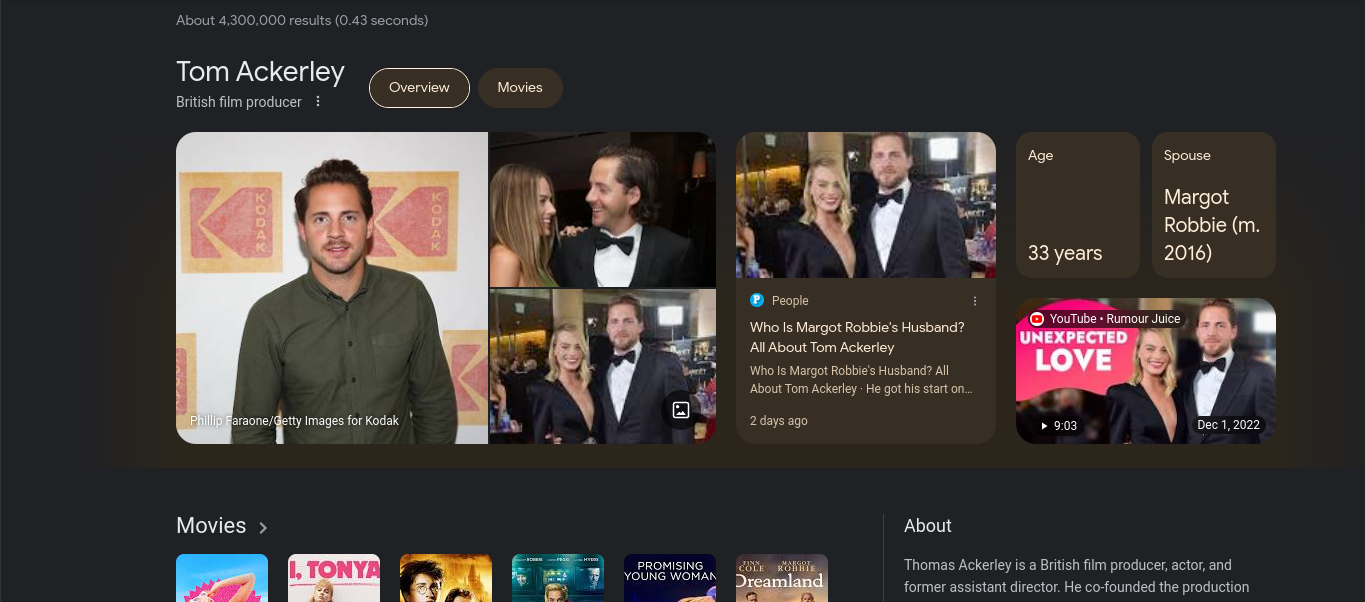Viewport: 1365px width, 602px height.
Task: Open the People article's three-dot options
Action: point(975,301)
